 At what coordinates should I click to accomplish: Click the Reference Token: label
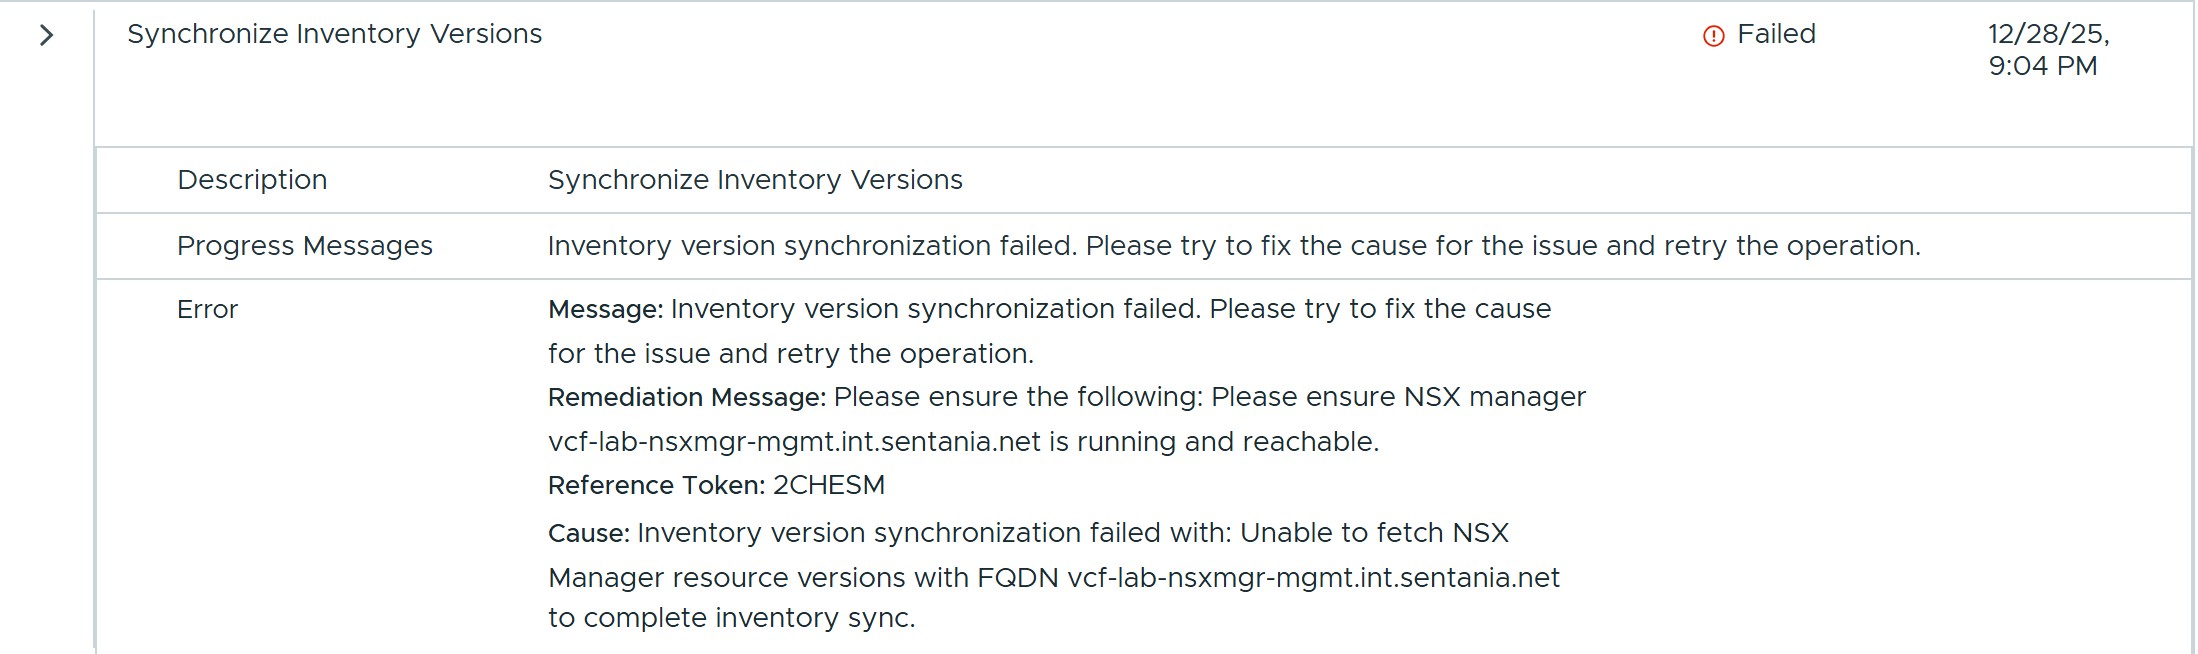(656, 486)
